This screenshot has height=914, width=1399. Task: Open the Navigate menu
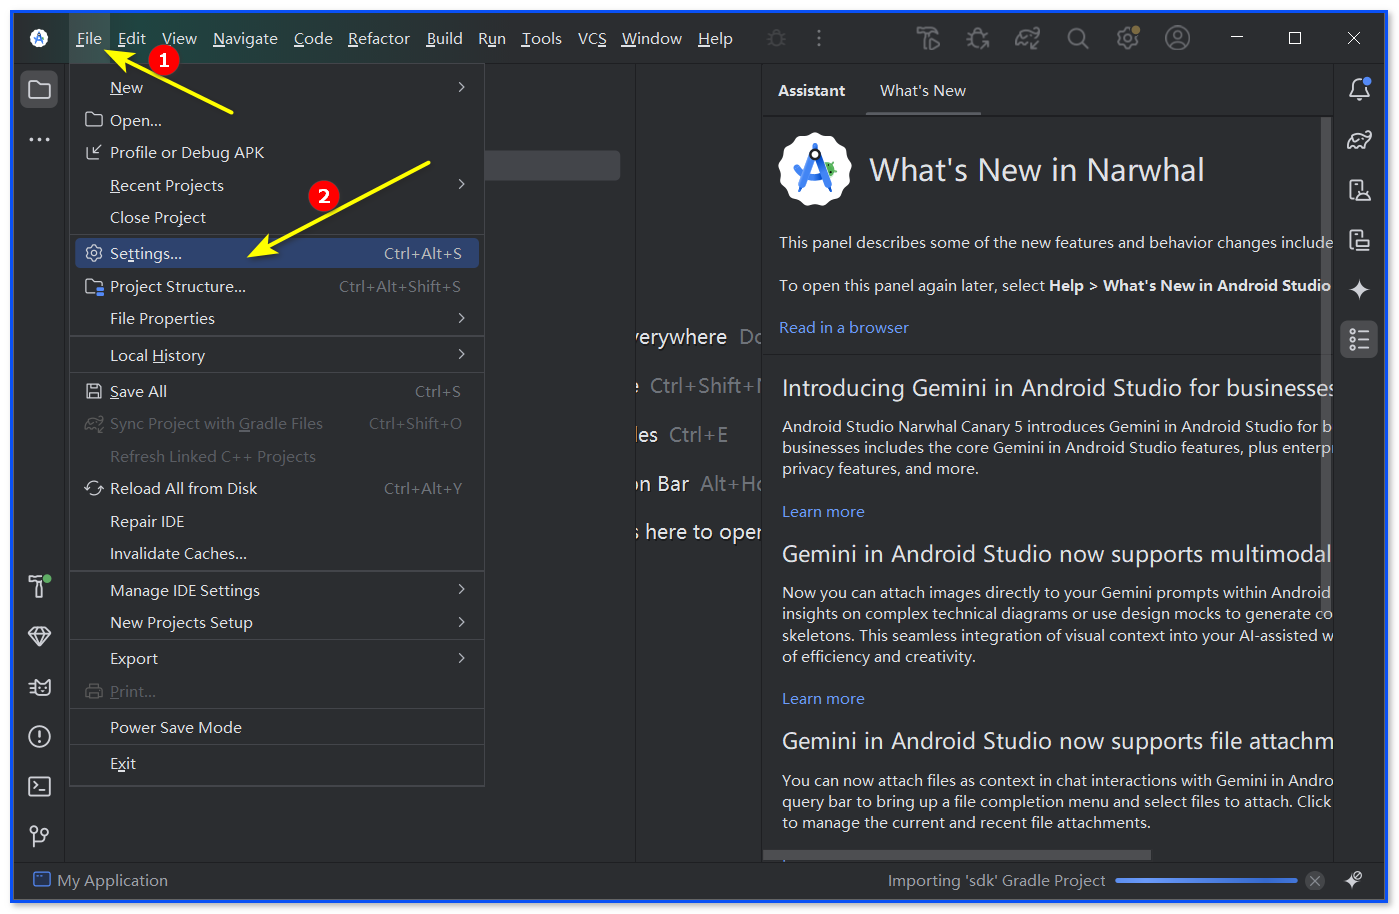[245, 38]
